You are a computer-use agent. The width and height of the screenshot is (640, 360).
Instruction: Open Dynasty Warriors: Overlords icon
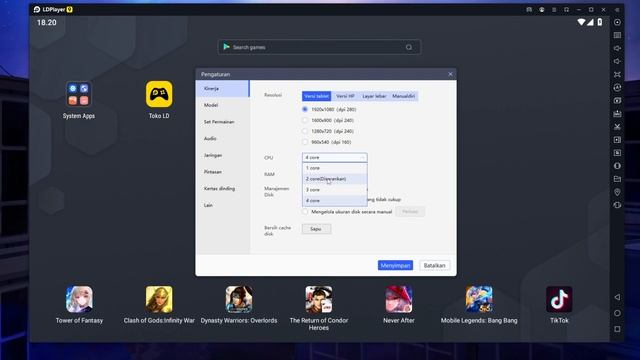(239, 299)
